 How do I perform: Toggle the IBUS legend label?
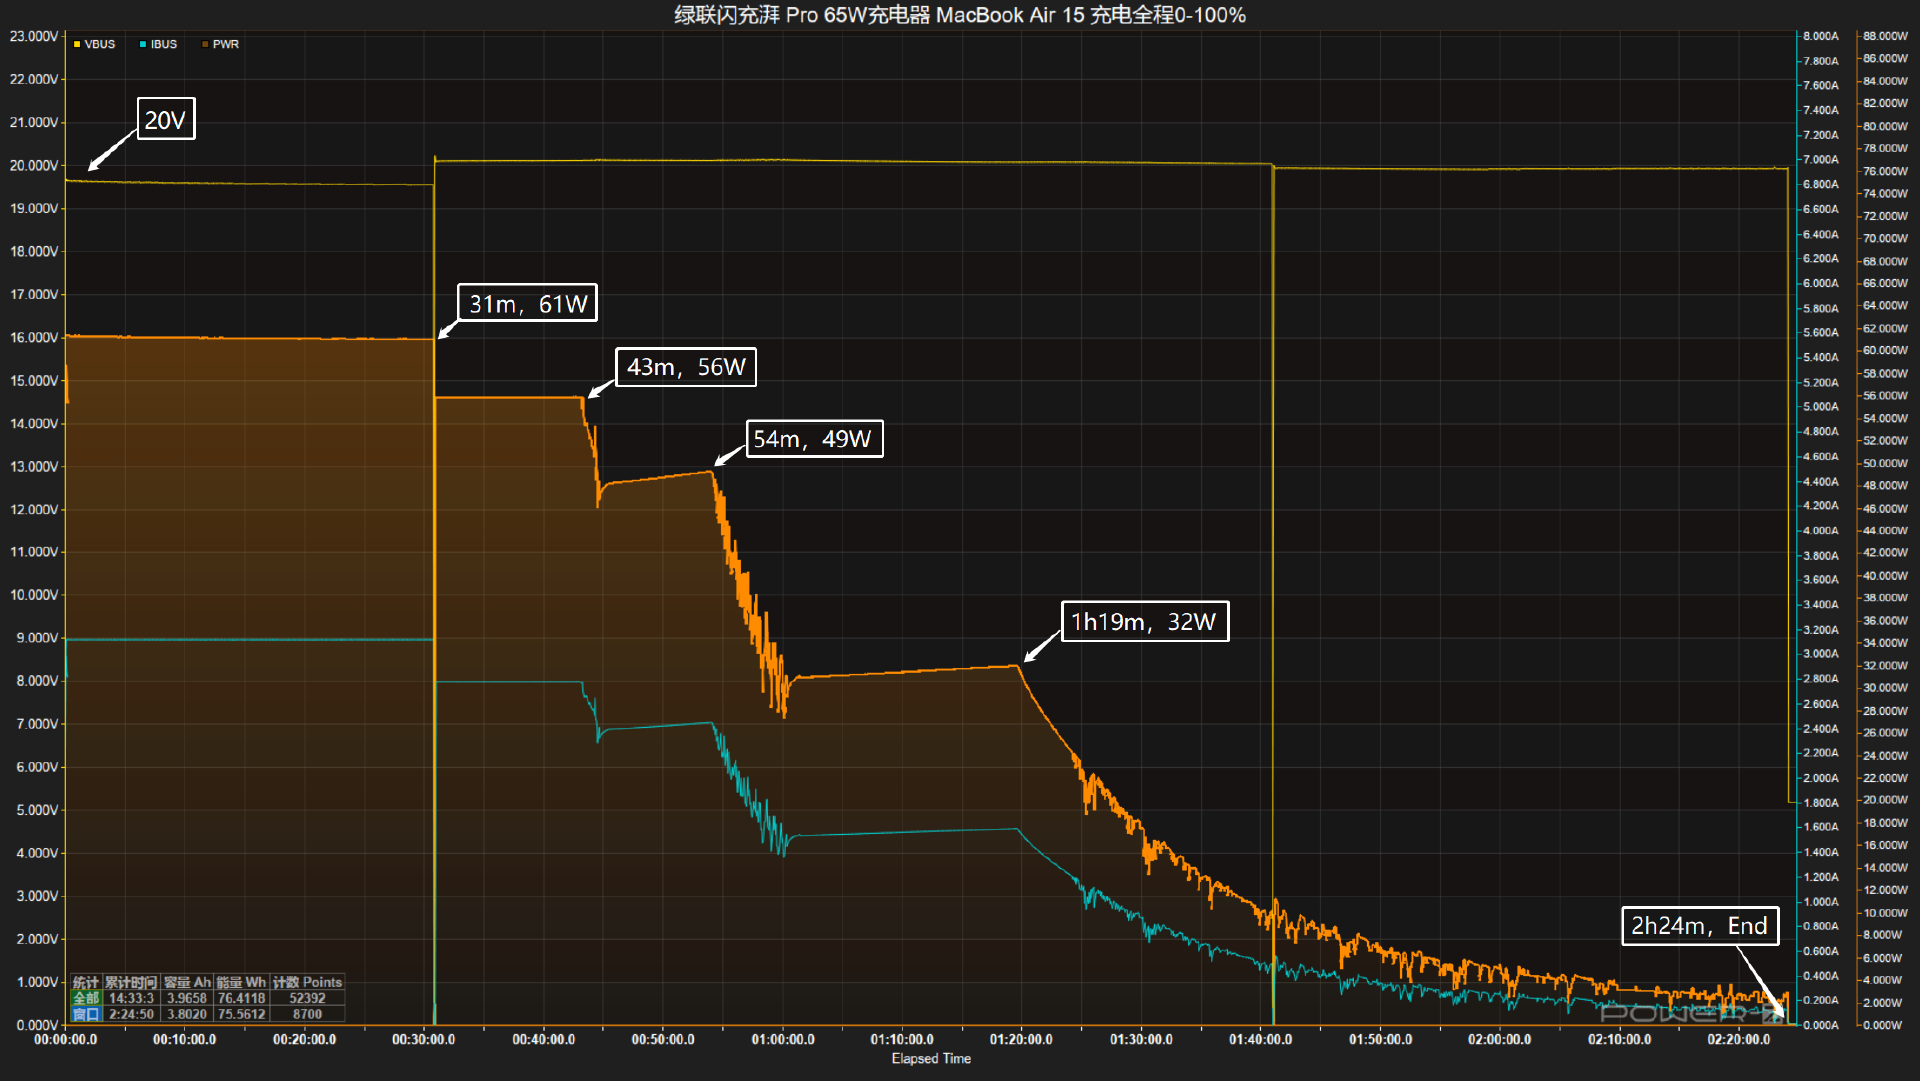click(x=164, y=44)
